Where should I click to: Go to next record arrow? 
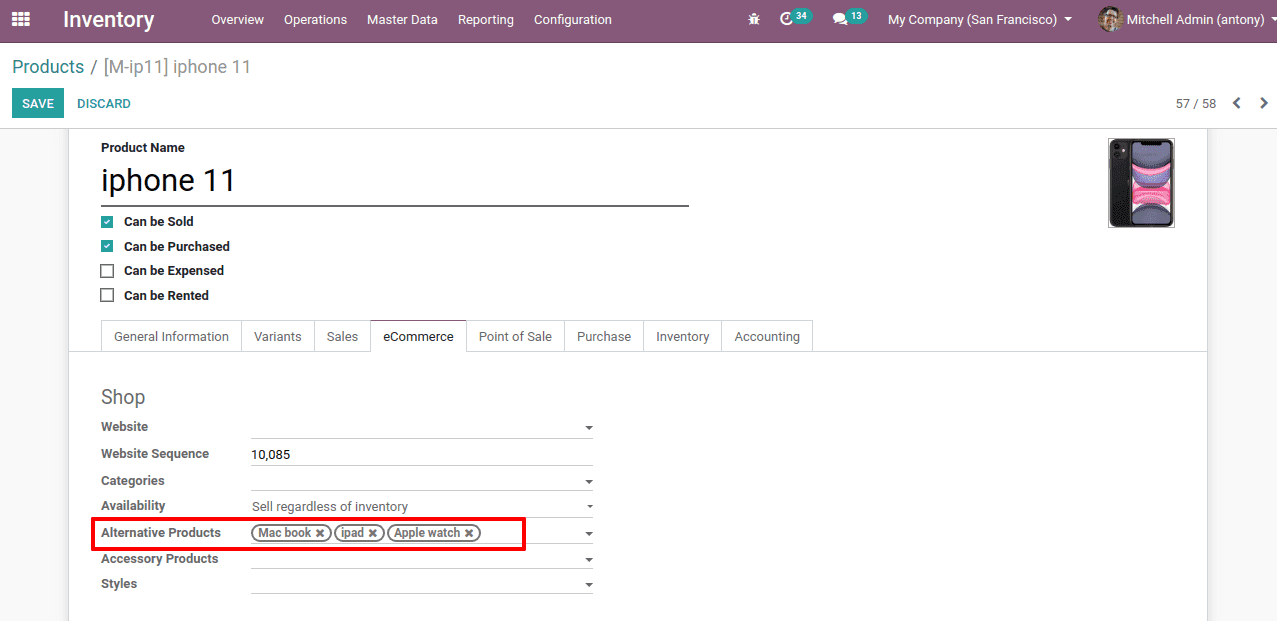(1264, 103)
